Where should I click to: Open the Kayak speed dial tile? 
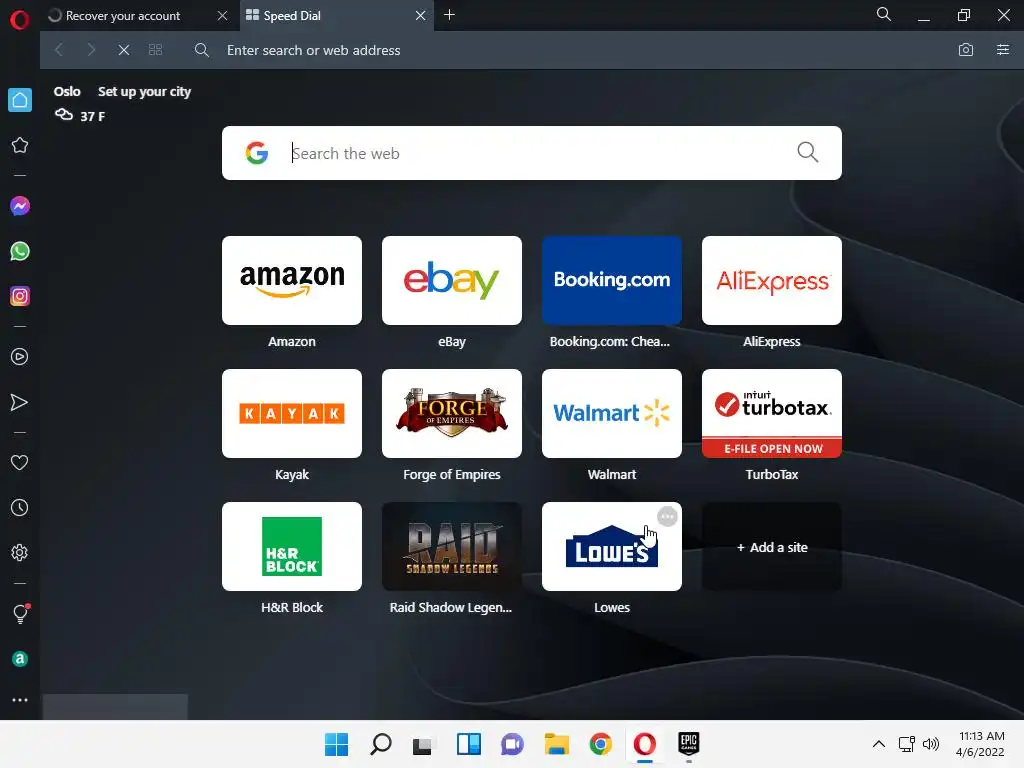pos(292,413)
